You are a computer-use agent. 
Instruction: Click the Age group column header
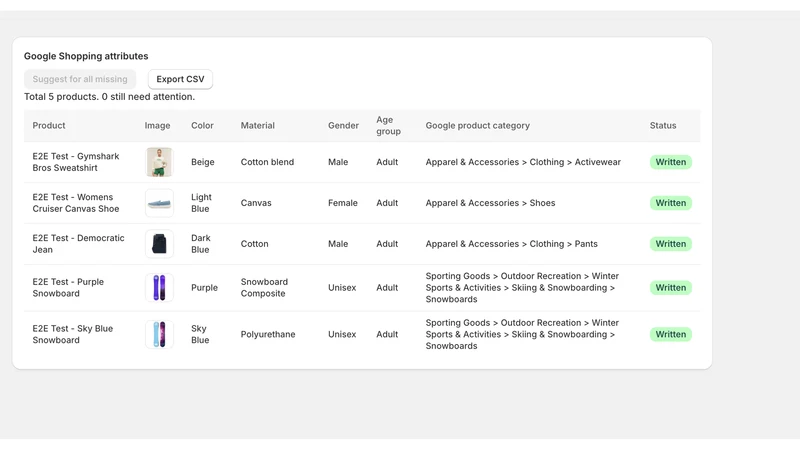[388, 126]
